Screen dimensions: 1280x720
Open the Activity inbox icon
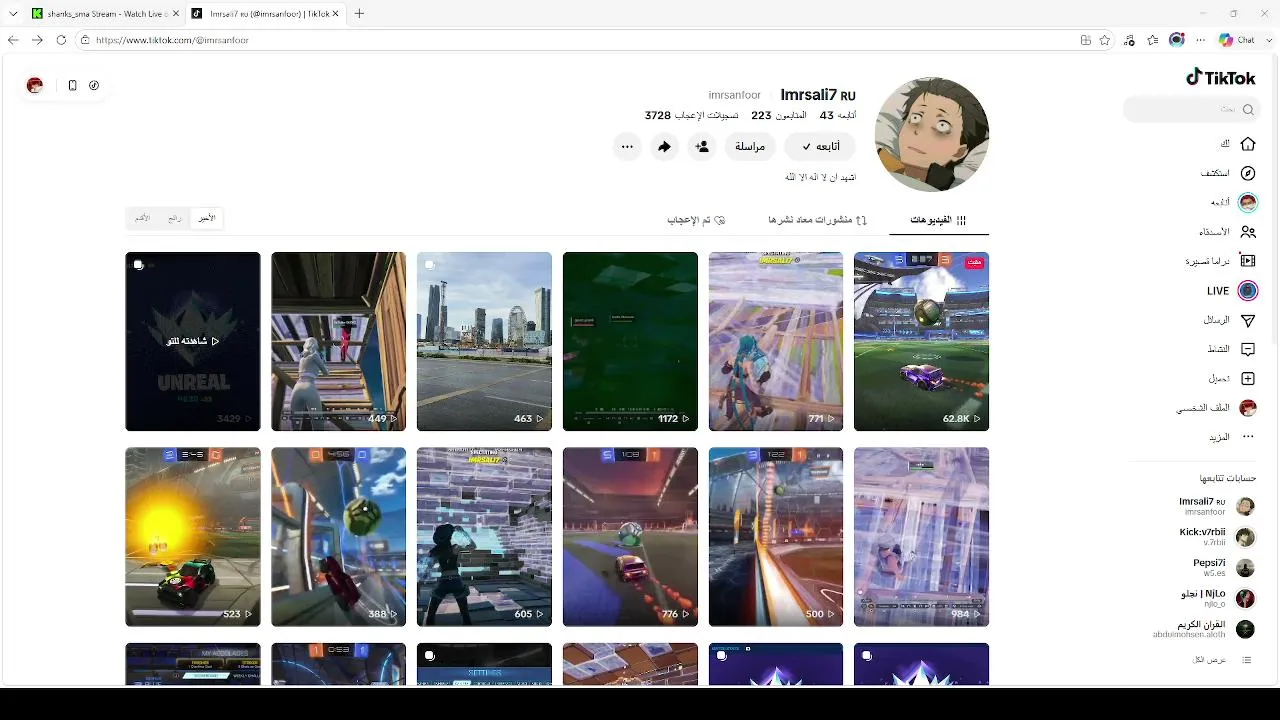(x=1247, y=349)
